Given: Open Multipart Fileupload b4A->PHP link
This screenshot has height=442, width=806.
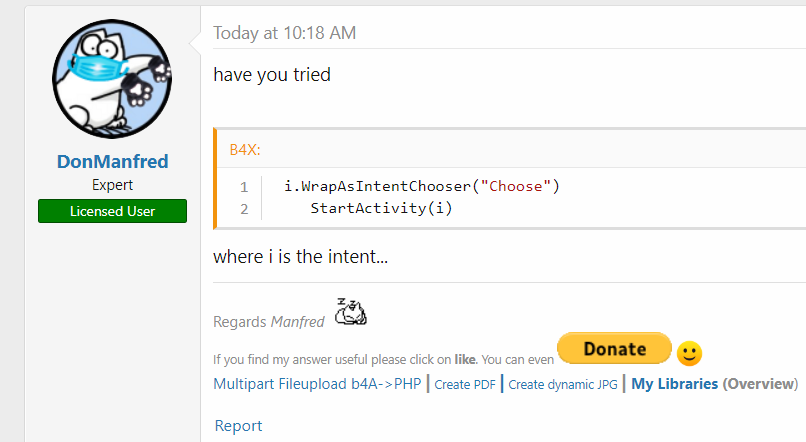Looking at the screenshot, I should [x=317, y=384].
